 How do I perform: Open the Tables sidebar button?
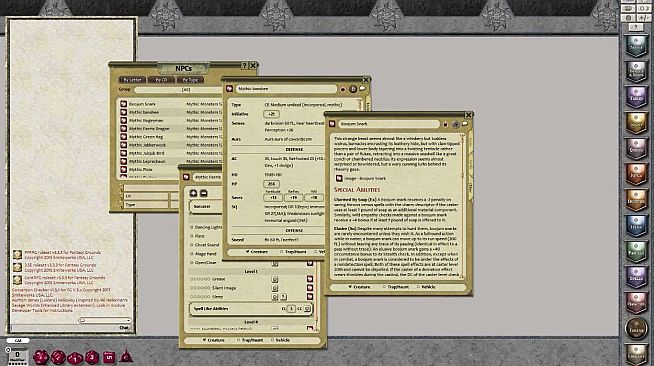pyautogui.click(x=636, y=97)
